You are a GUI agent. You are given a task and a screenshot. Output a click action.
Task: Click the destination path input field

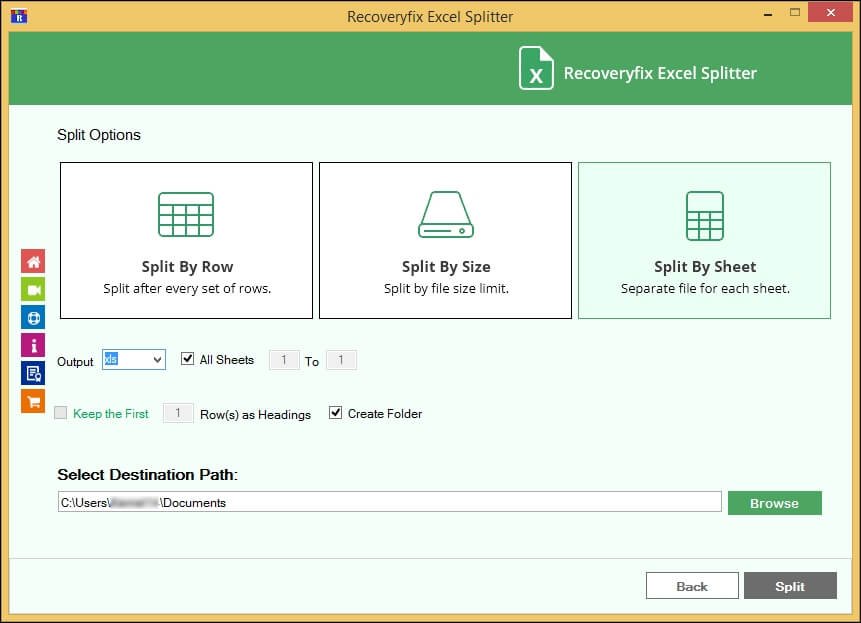click(389, 502)
